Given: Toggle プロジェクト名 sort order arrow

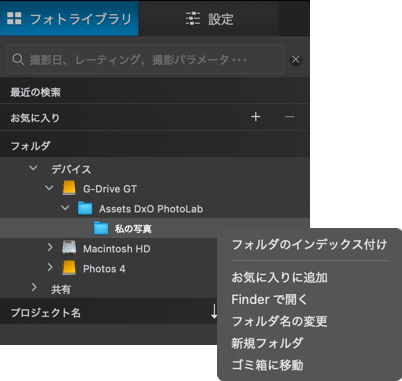Looking at the screenshot, I should tap(214, 311).
